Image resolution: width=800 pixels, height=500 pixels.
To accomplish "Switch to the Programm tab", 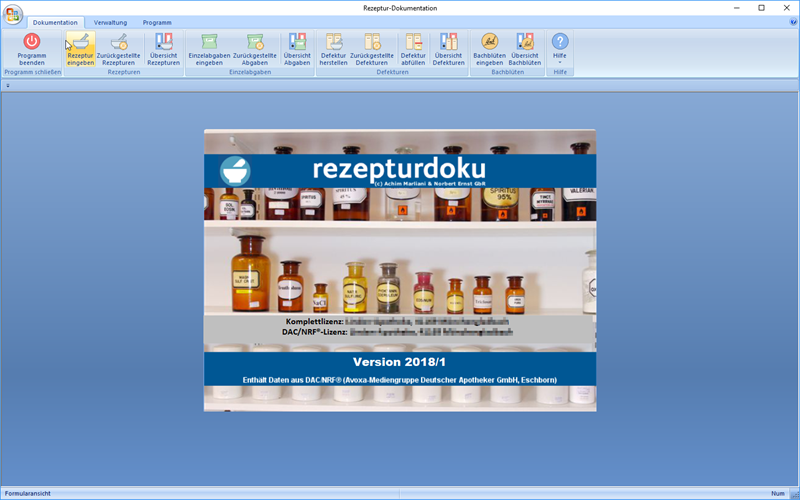I will (x=156, y=22).
